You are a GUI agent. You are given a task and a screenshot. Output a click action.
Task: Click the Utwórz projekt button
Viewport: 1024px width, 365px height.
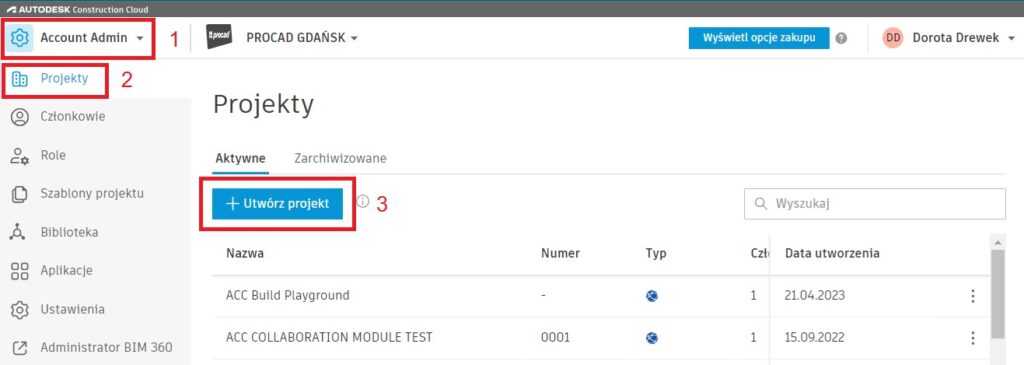coord(278,204)
